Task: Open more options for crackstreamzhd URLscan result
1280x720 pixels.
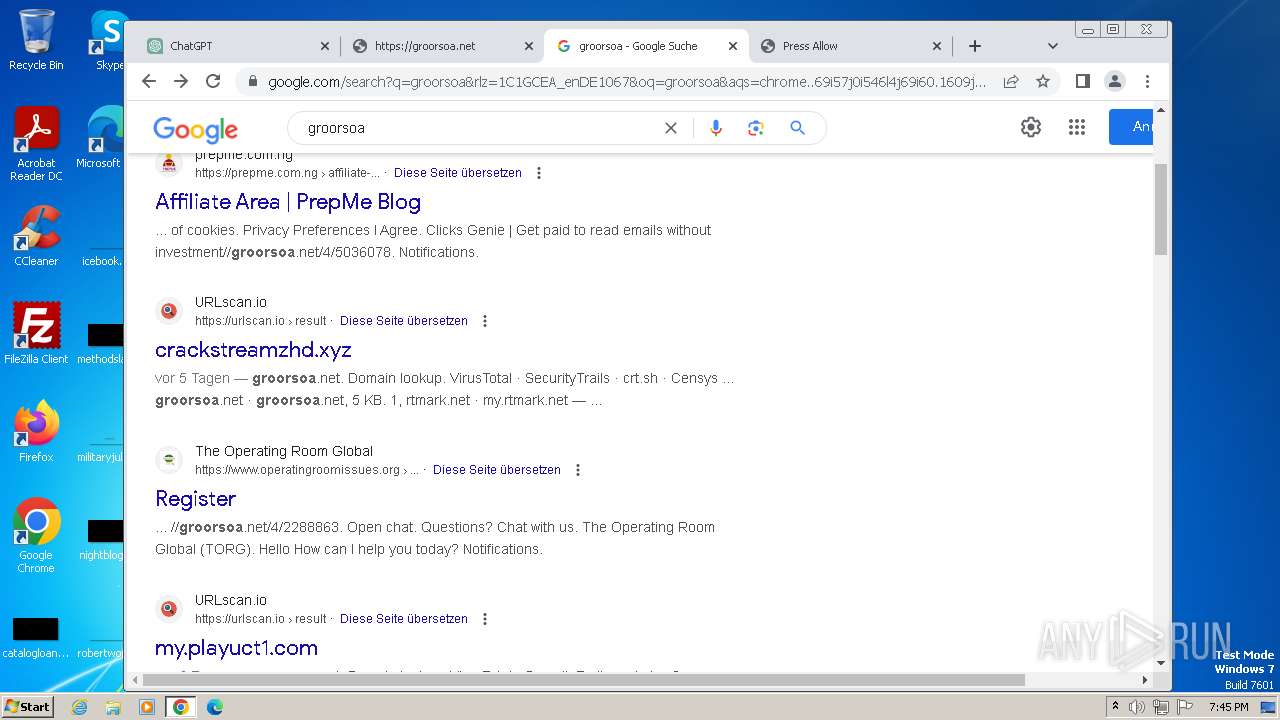Action: (485, 321)
